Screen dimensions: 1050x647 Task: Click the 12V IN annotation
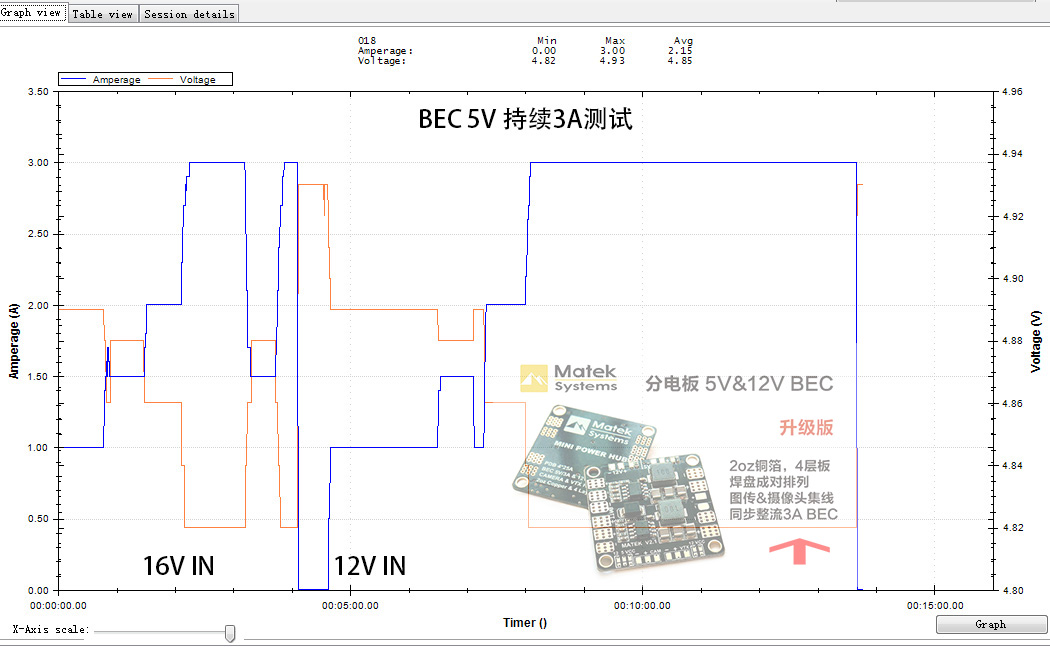(370, 566)
